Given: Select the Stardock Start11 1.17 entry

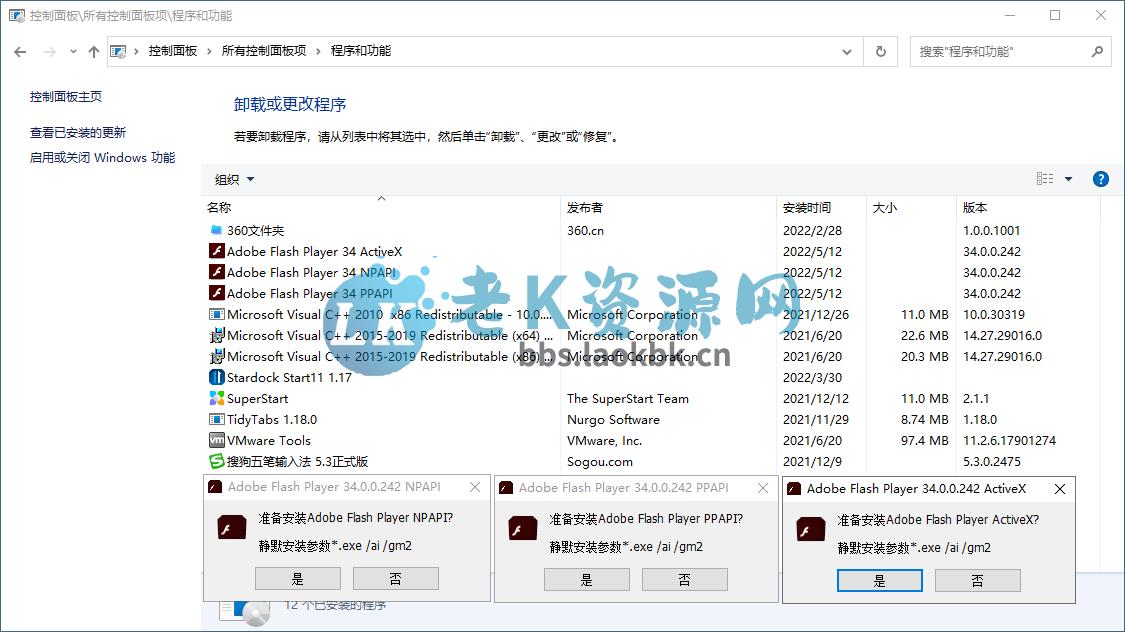Looking at the screenshot, I should click(289, 377).
